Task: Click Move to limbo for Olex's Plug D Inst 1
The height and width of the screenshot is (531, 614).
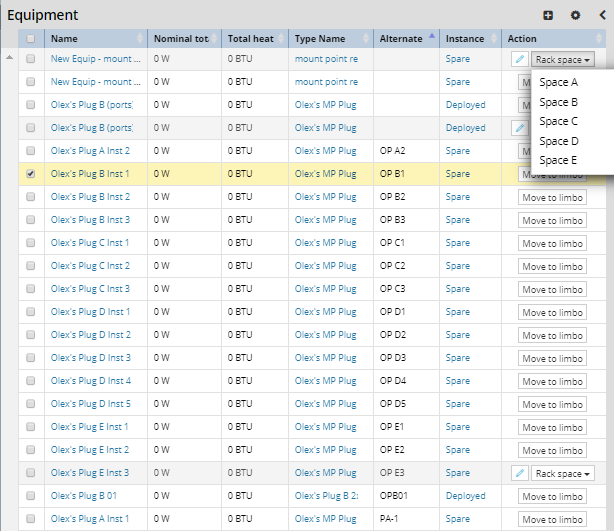Action: pos(552,312)
